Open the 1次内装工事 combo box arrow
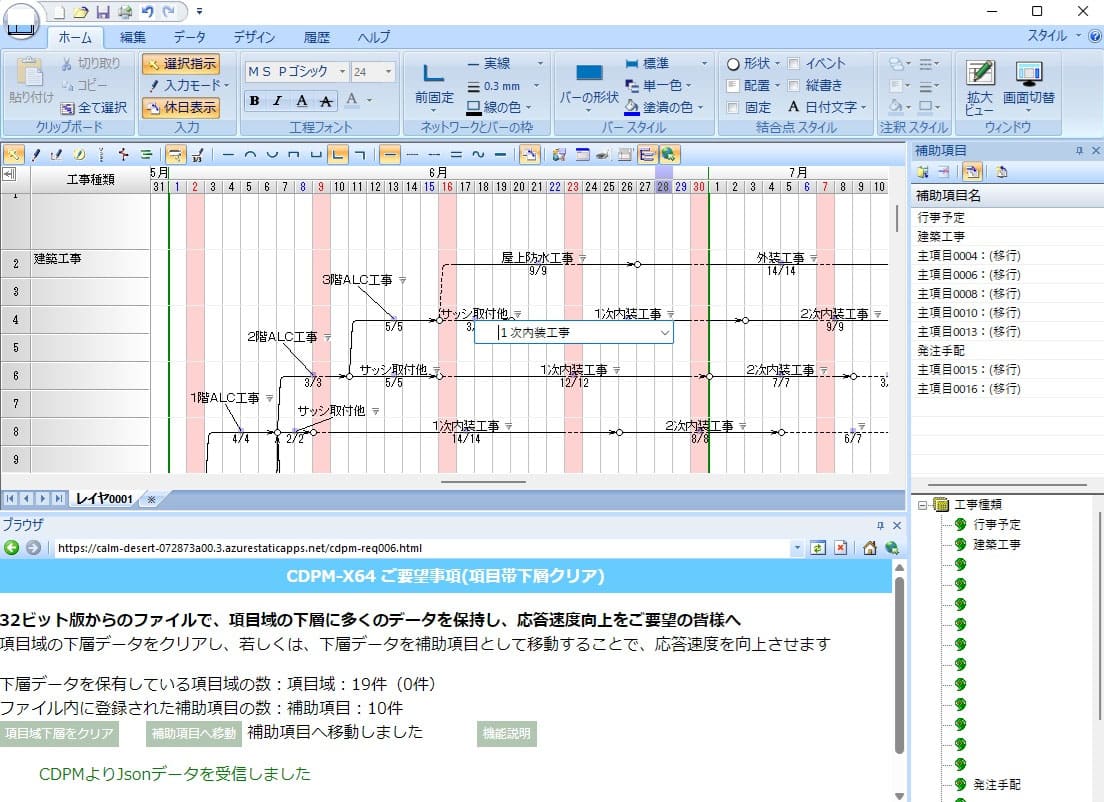 pos(665,332)
